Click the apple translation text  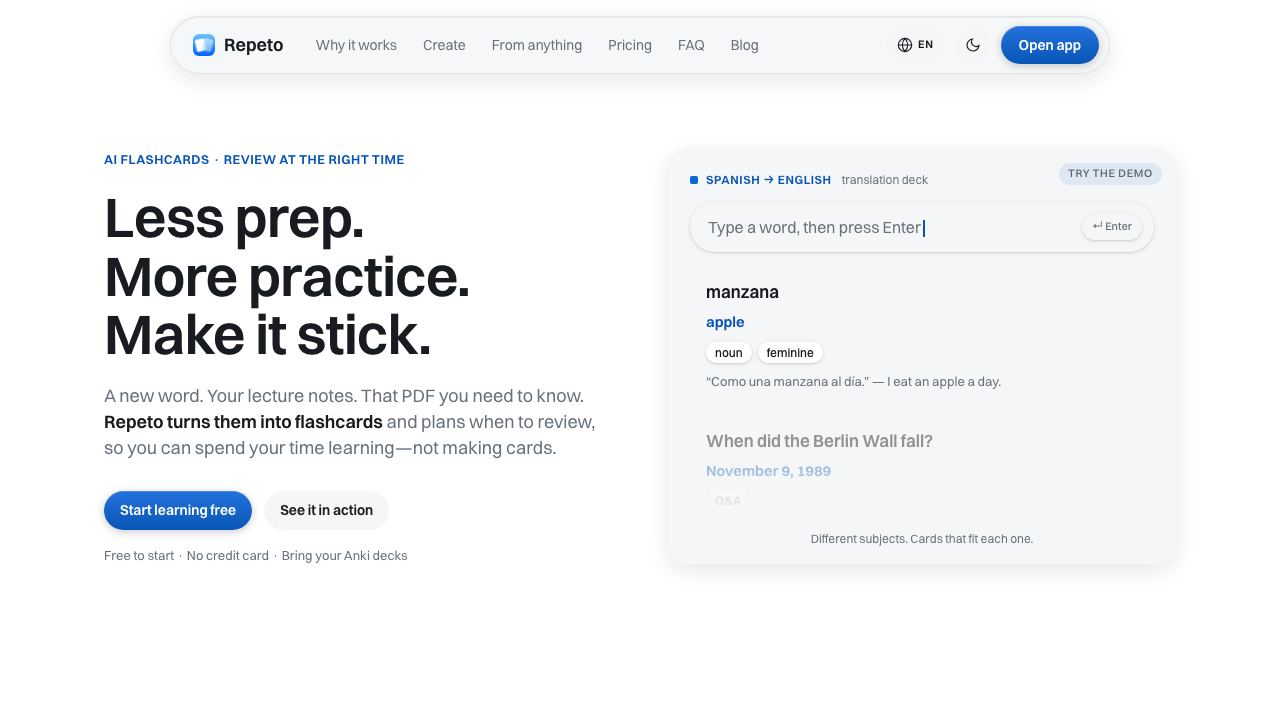coord(725,322)
